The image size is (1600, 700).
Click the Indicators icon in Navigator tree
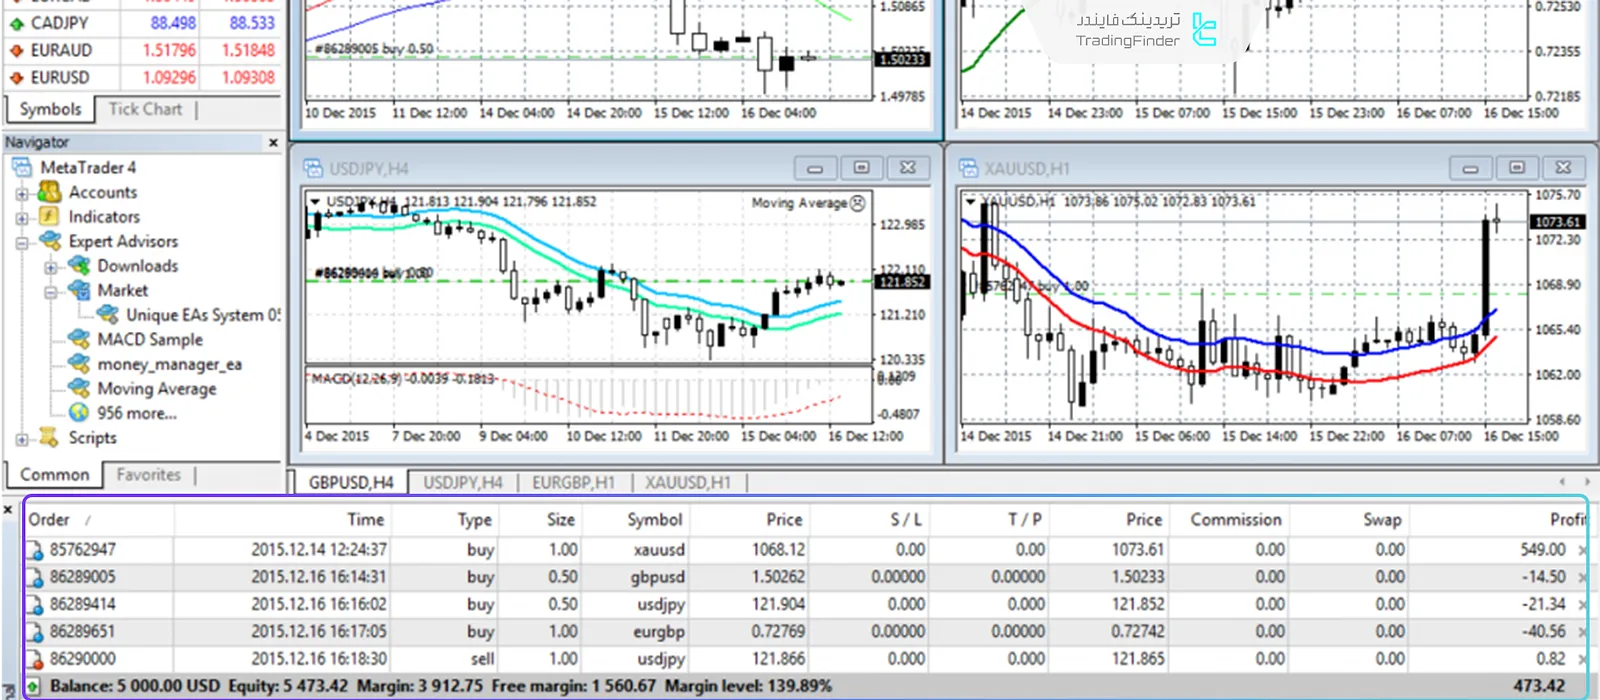click(49, 216)
